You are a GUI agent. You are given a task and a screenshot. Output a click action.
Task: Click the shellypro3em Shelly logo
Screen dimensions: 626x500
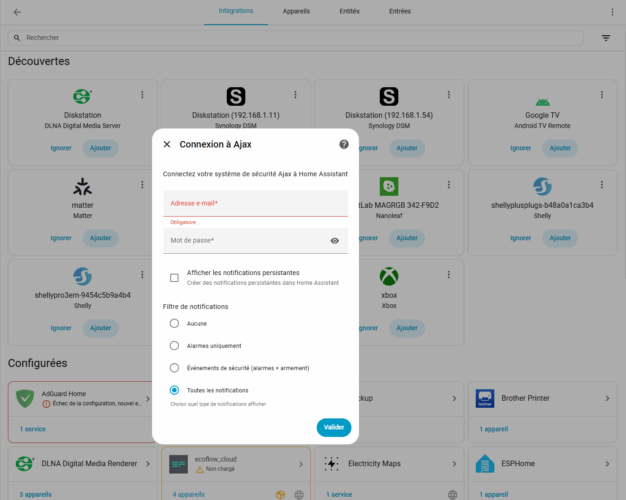[83, 276]
